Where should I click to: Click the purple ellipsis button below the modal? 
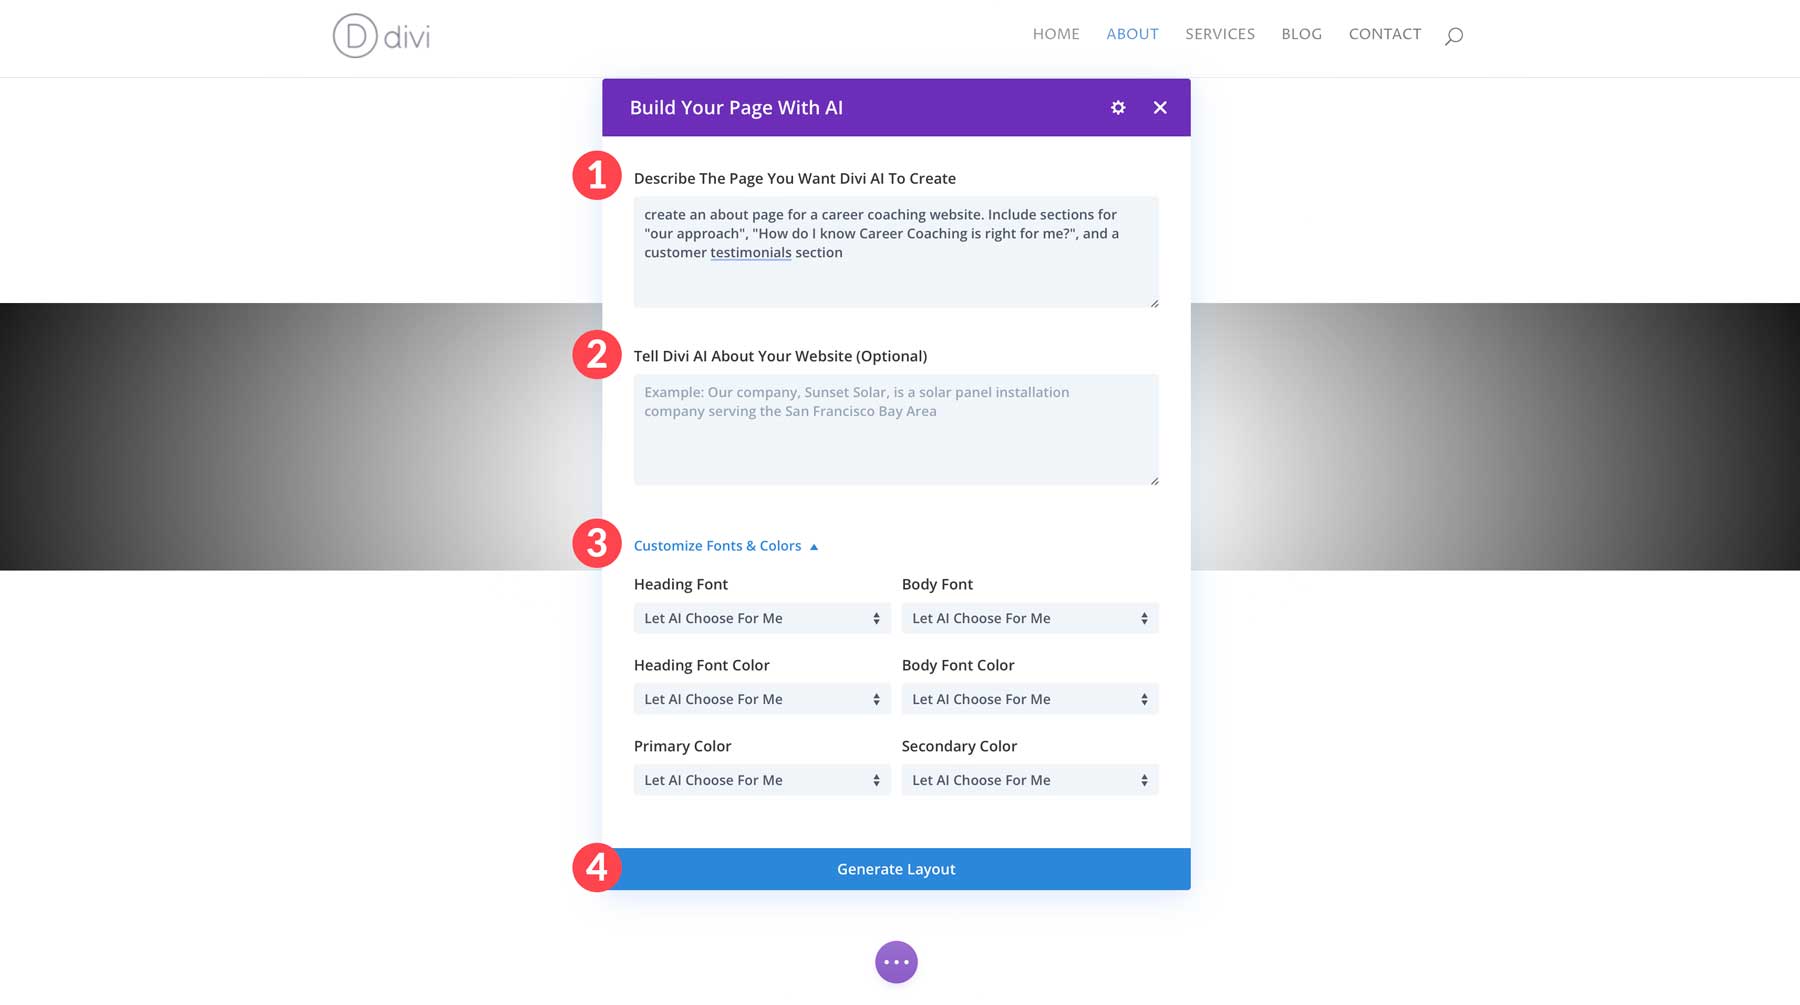coord(896,961)
